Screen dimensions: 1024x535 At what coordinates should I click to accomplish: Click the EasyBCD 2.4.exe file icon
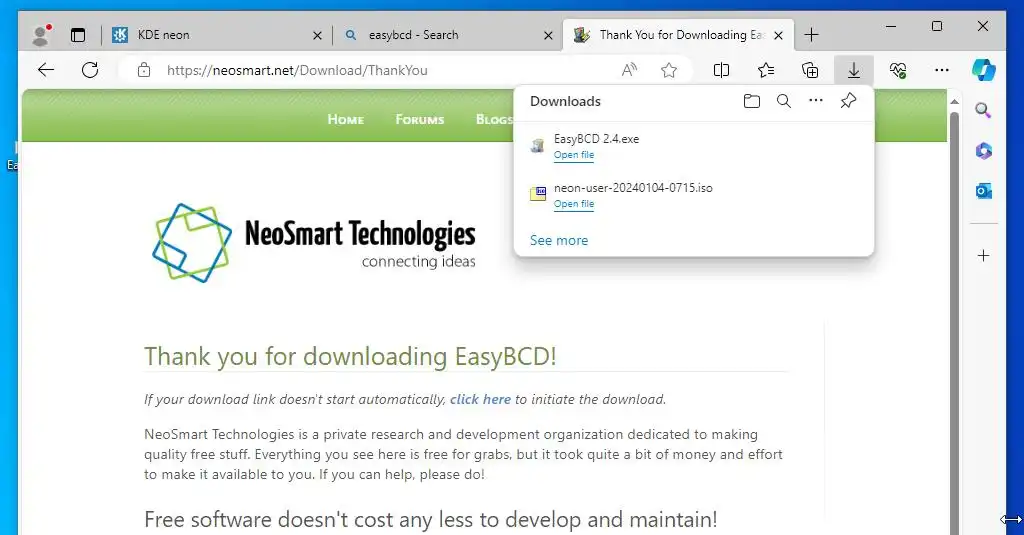pyautogui.click(x=537, y=146)
